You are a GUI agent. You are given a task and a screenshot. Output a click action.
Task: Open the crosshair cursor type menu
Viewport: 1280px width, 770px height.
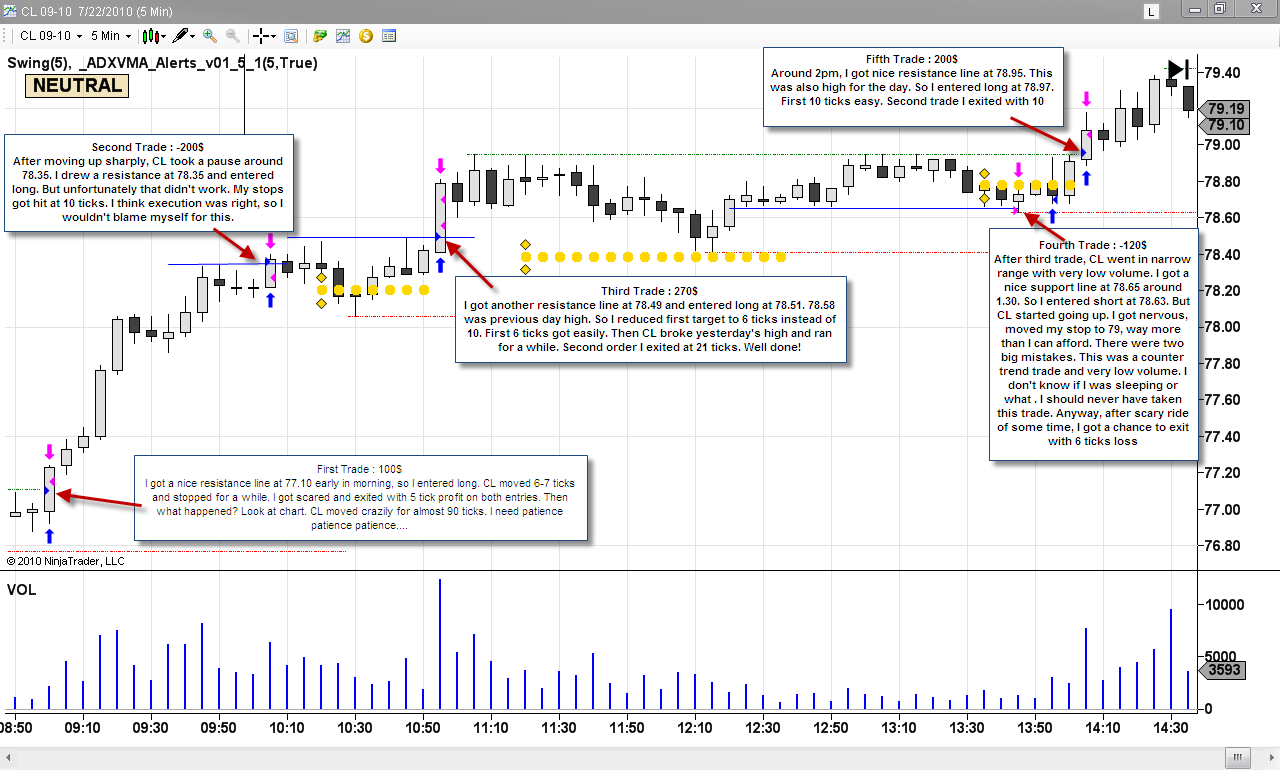click(265, 36)
